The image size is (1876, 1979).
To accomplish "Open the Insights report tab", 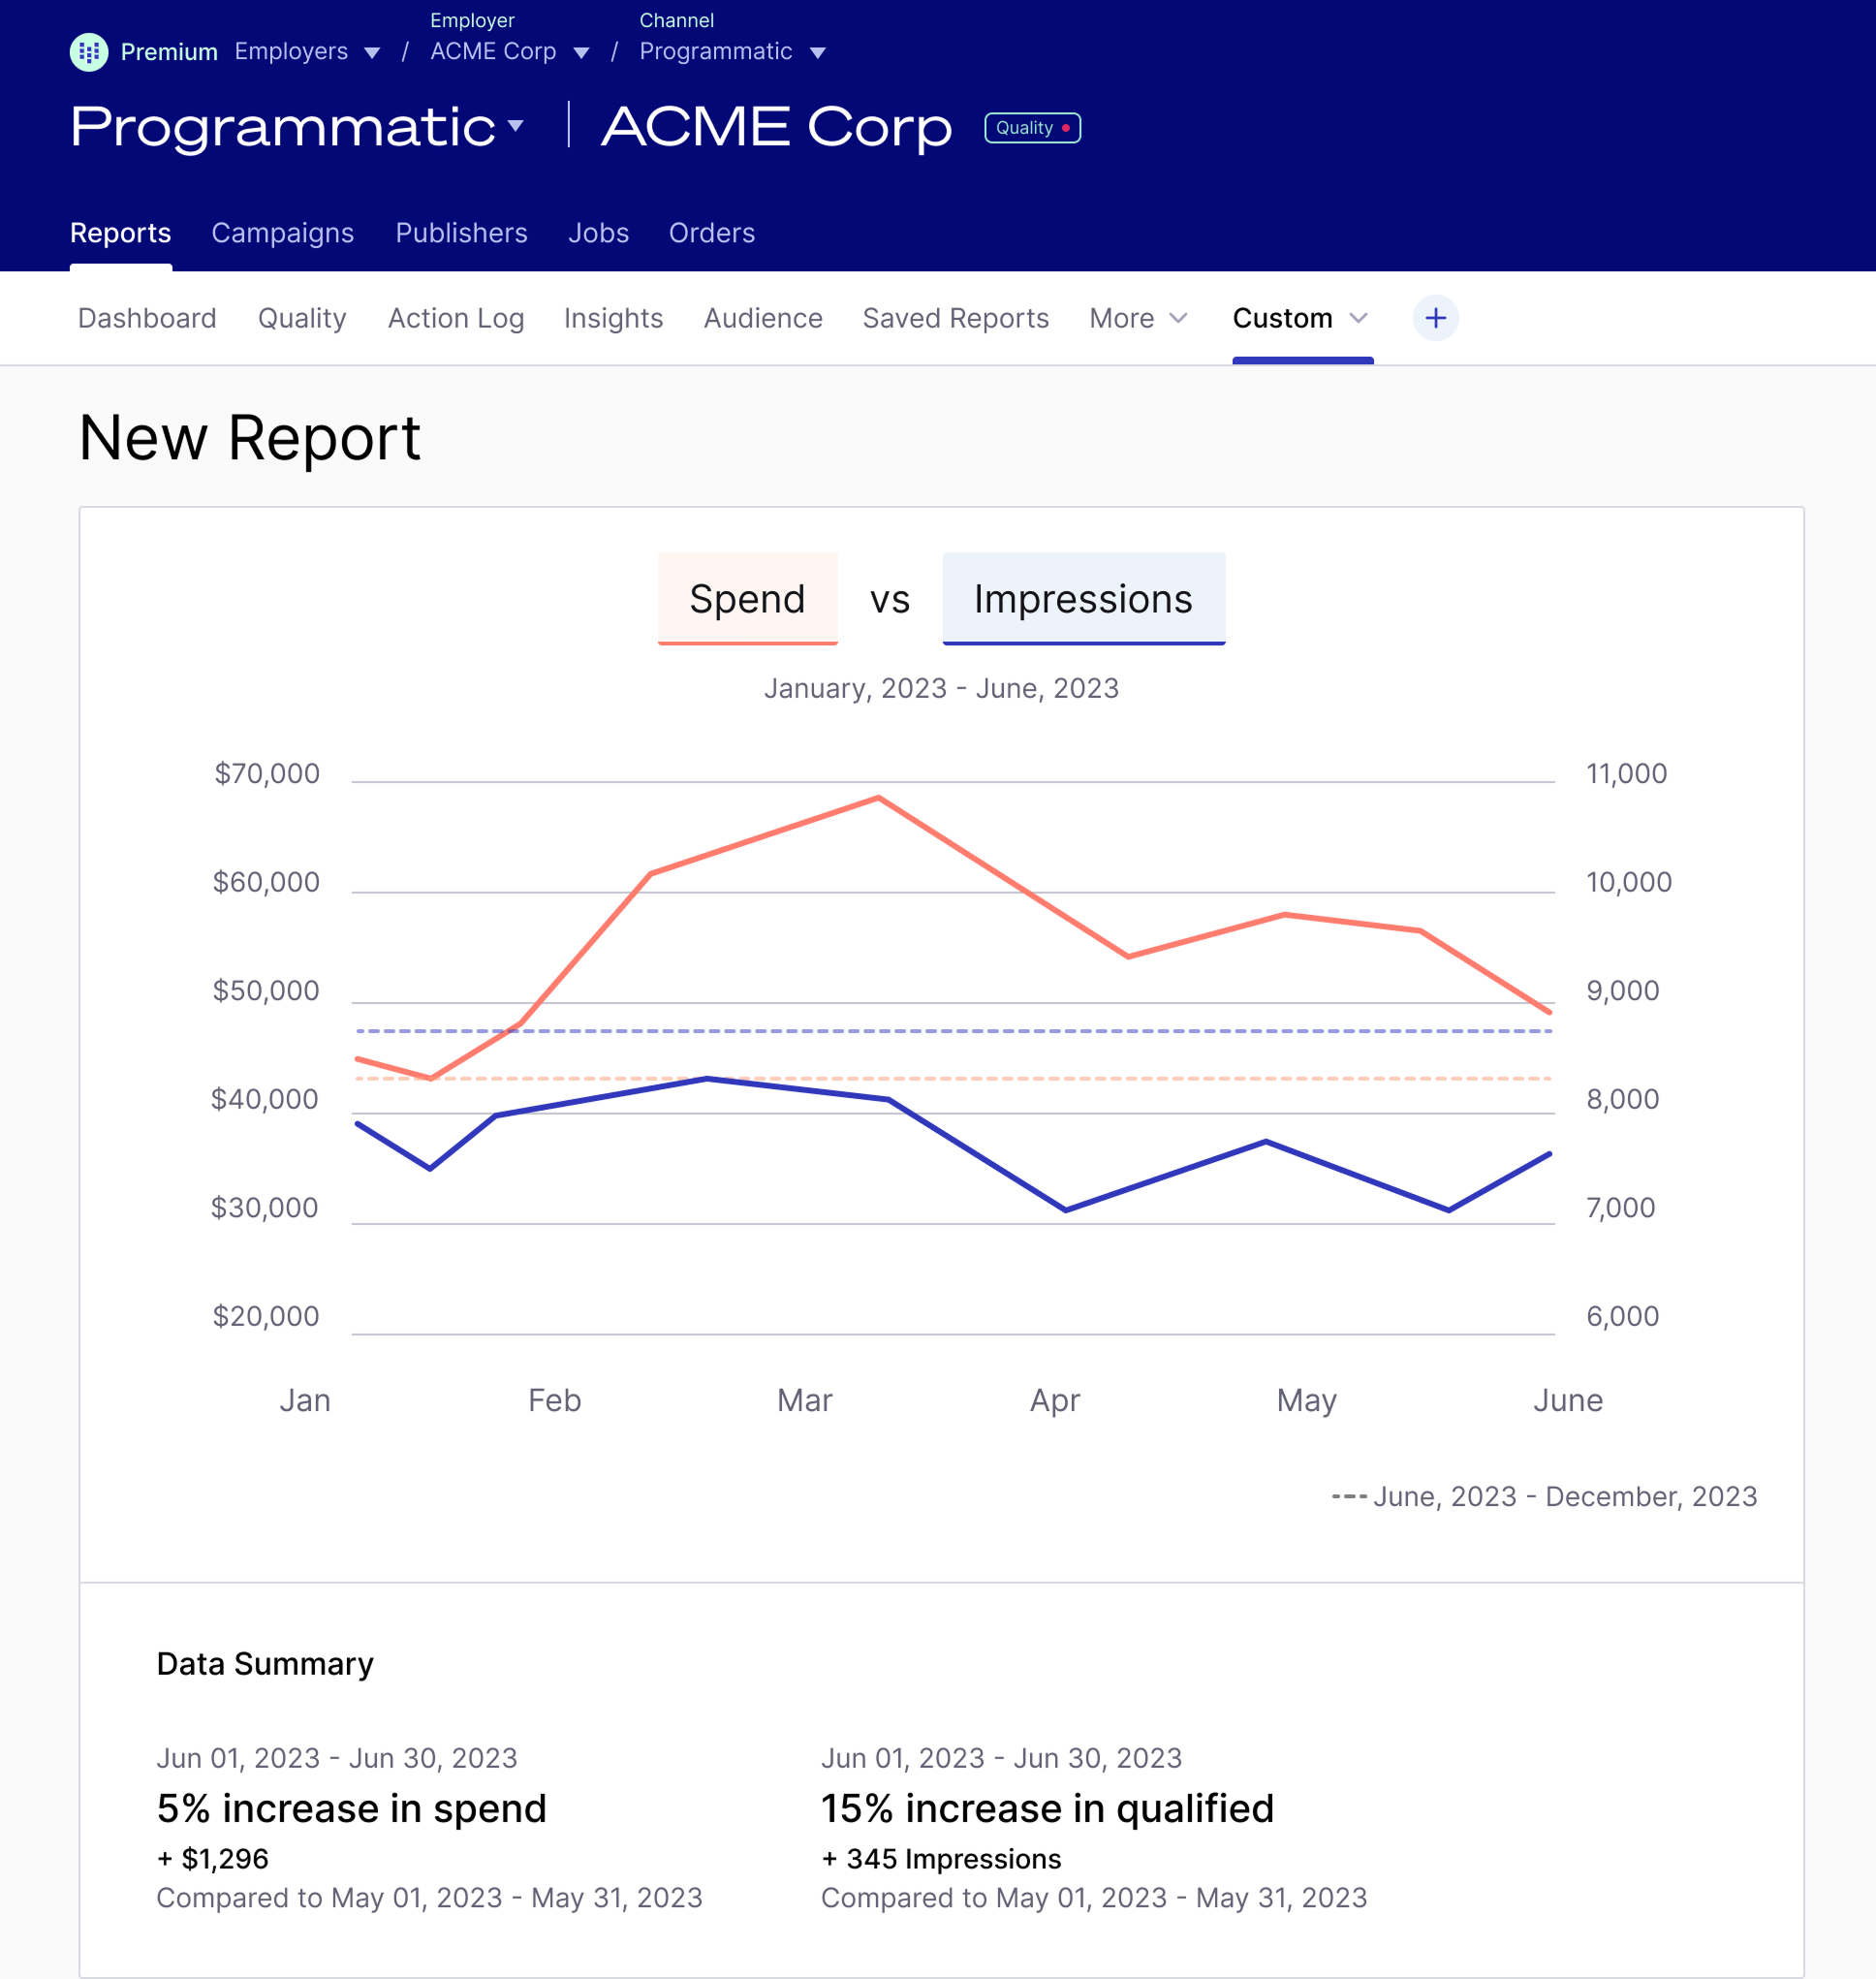I will [x=613, y=318].
